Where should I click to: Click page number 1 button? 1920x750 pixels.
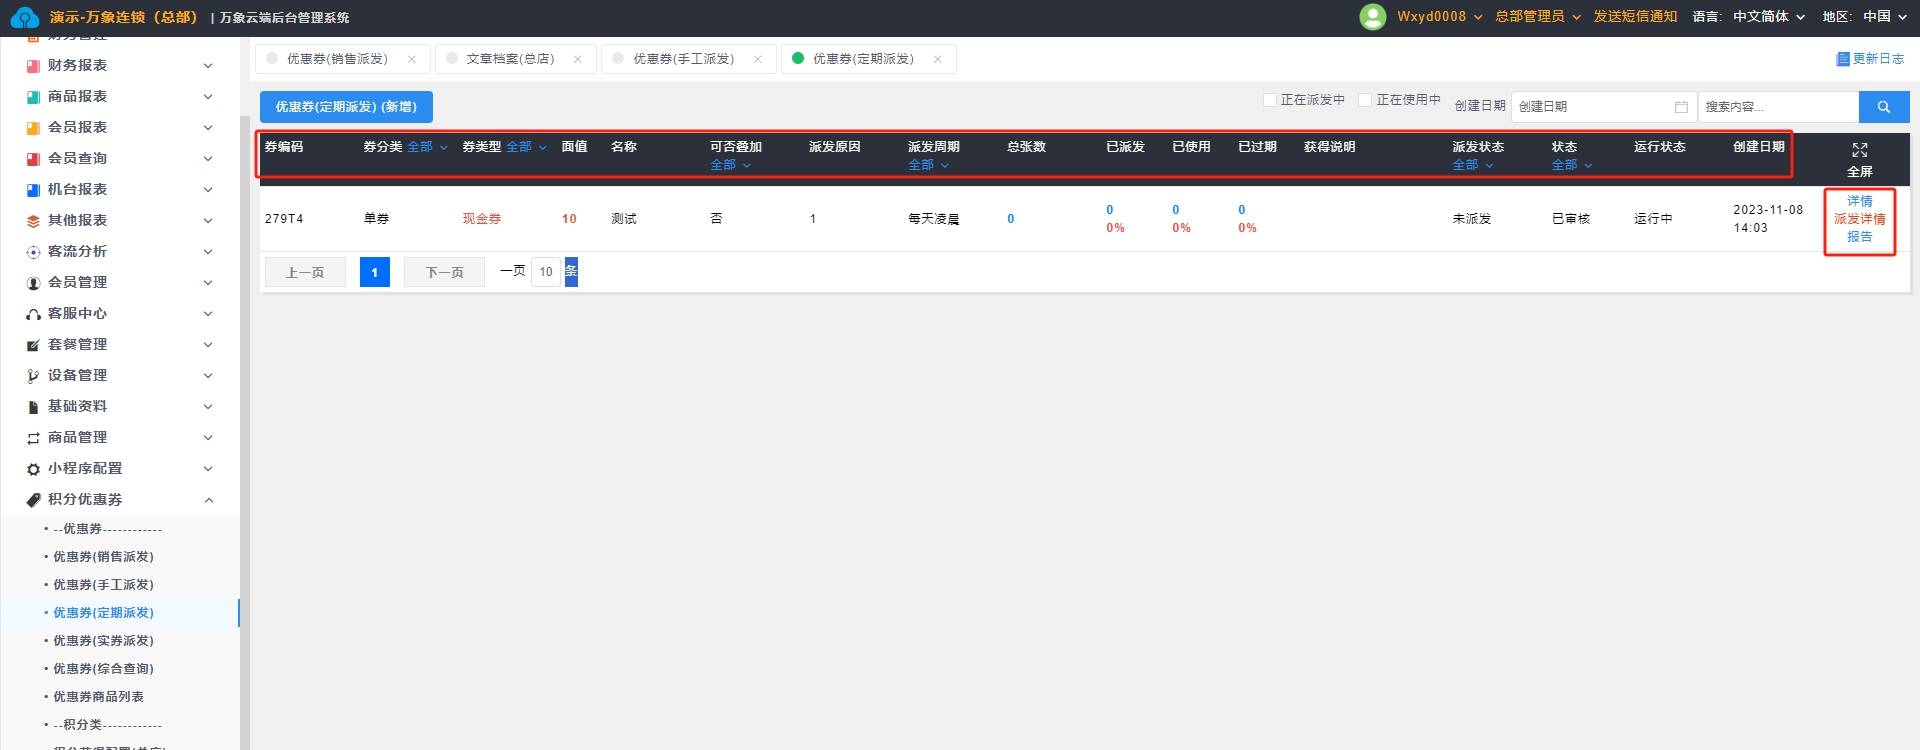[x=374, y=272]
